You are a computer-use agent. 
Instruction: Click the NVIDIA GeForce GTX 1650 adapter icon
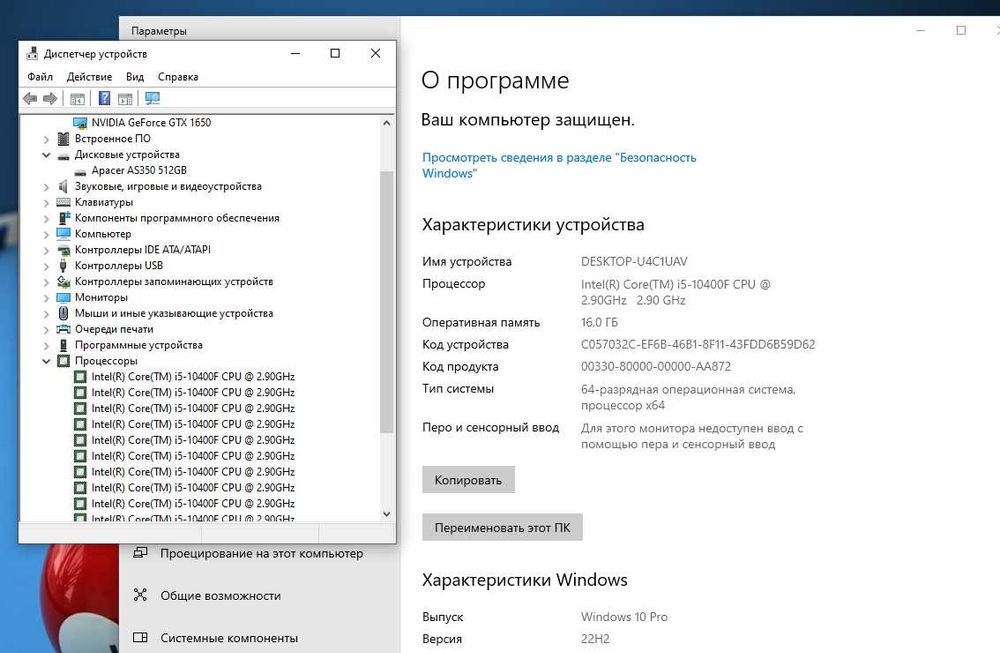[80, 122]
